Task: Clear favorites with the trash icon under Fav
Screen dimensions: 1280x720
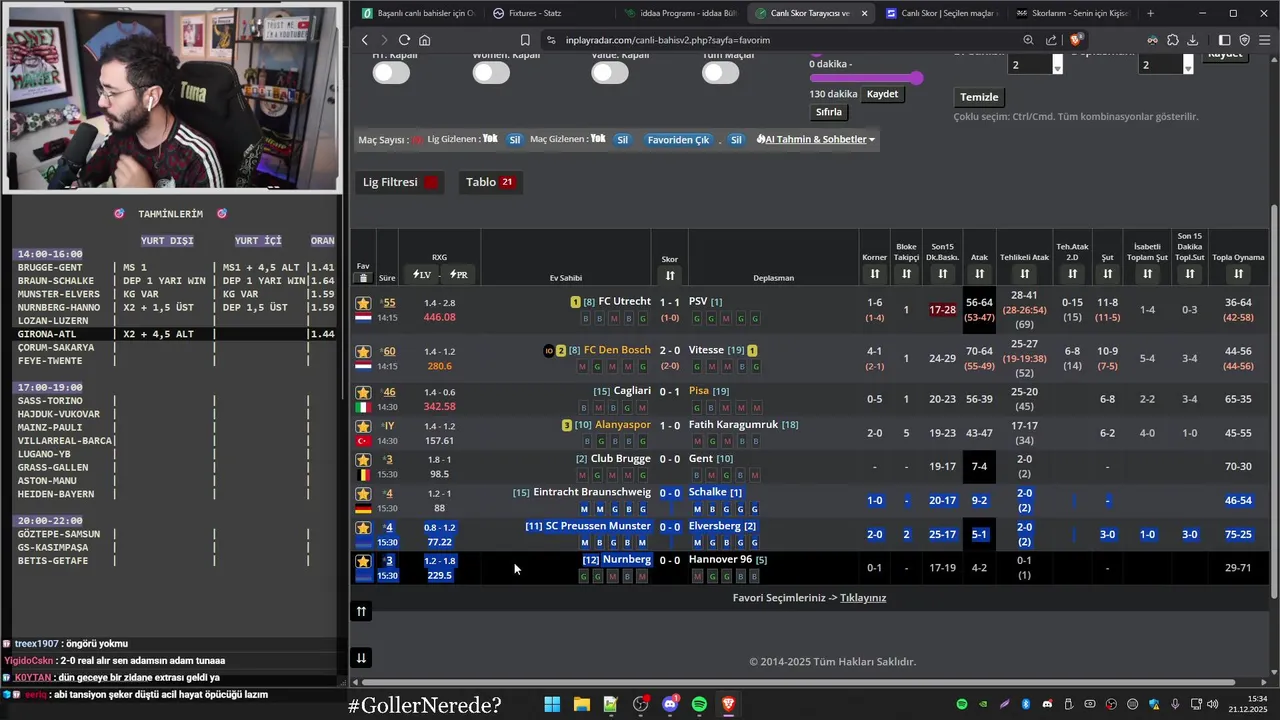Action: tap(363, 278)
